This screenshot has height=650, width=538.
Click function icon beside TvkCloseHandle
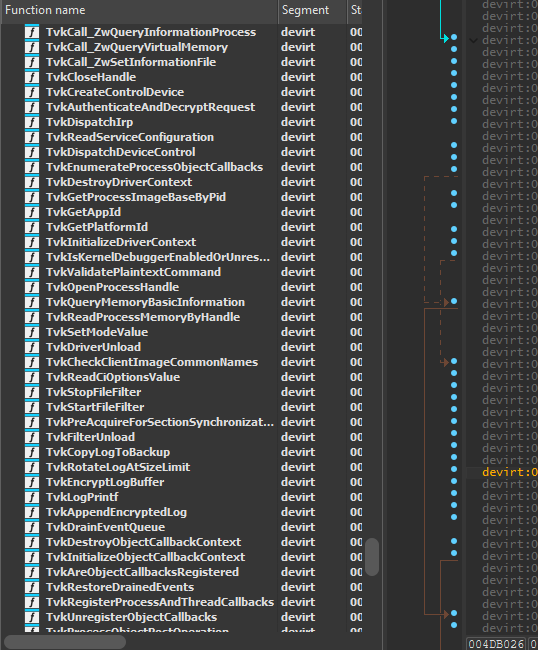pyautogui.click(x=32, y=77)
